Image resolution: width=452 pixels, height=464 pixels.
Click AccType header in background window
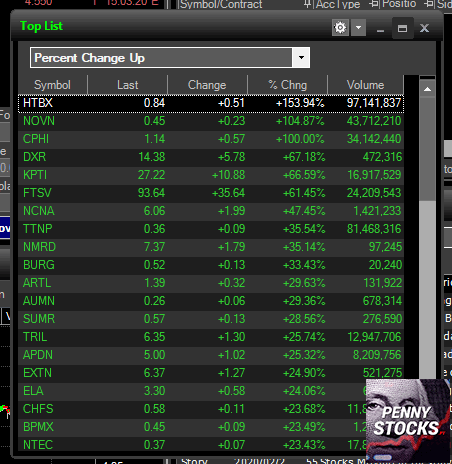(x=338, y=5)
